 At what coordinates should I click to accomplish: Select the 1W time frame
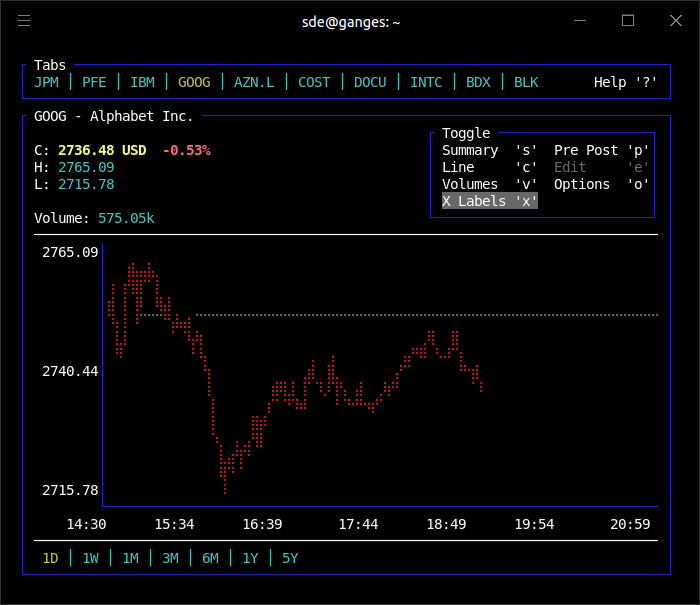point(91,559)
